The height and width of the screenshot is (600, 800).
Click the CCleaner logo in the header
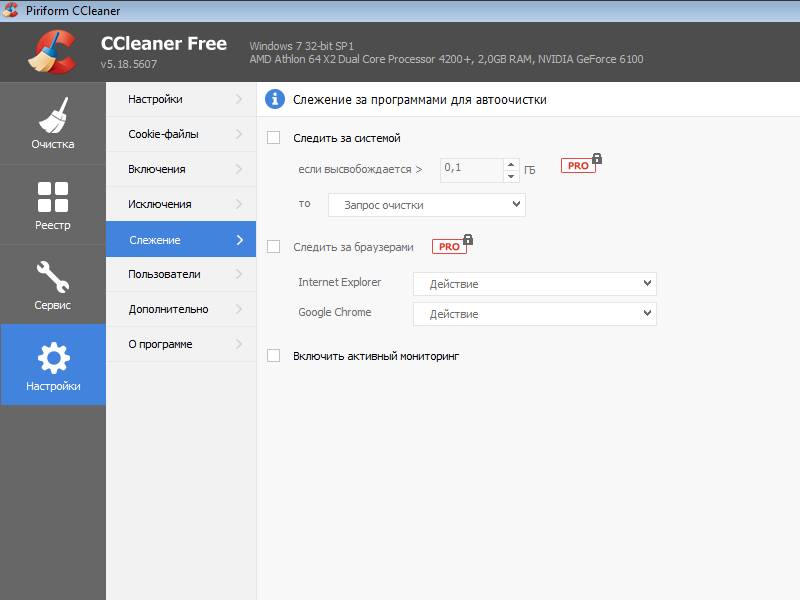tap(52, 52)
